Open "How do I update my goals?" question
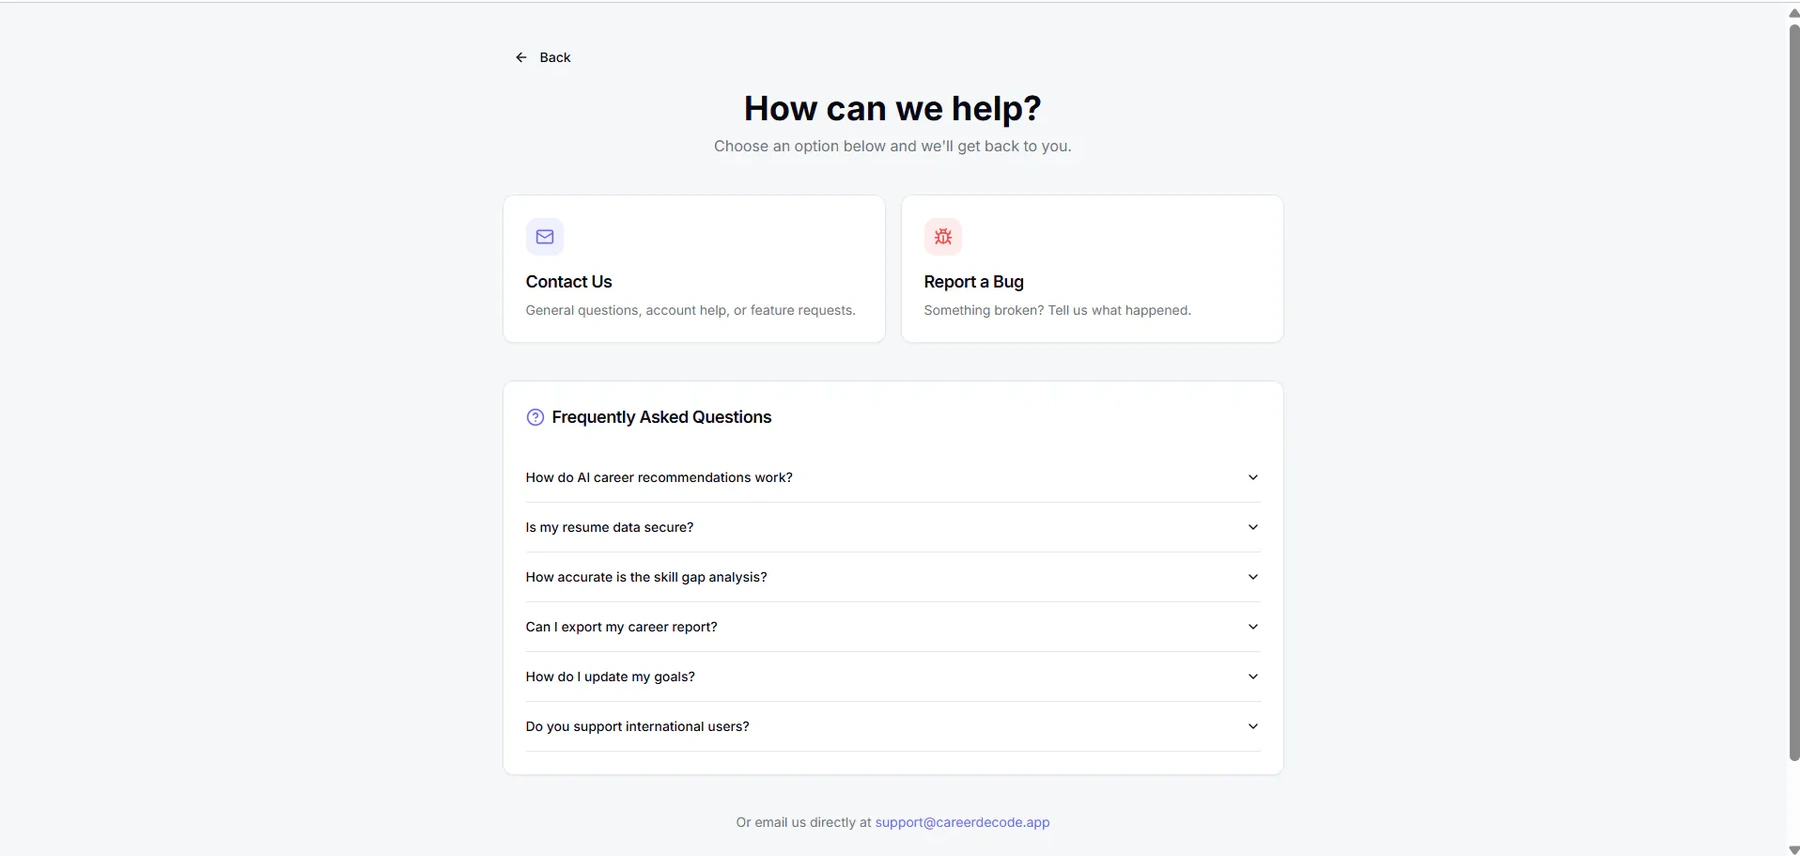Viewport: 1800px width, 856px height. 893,677
